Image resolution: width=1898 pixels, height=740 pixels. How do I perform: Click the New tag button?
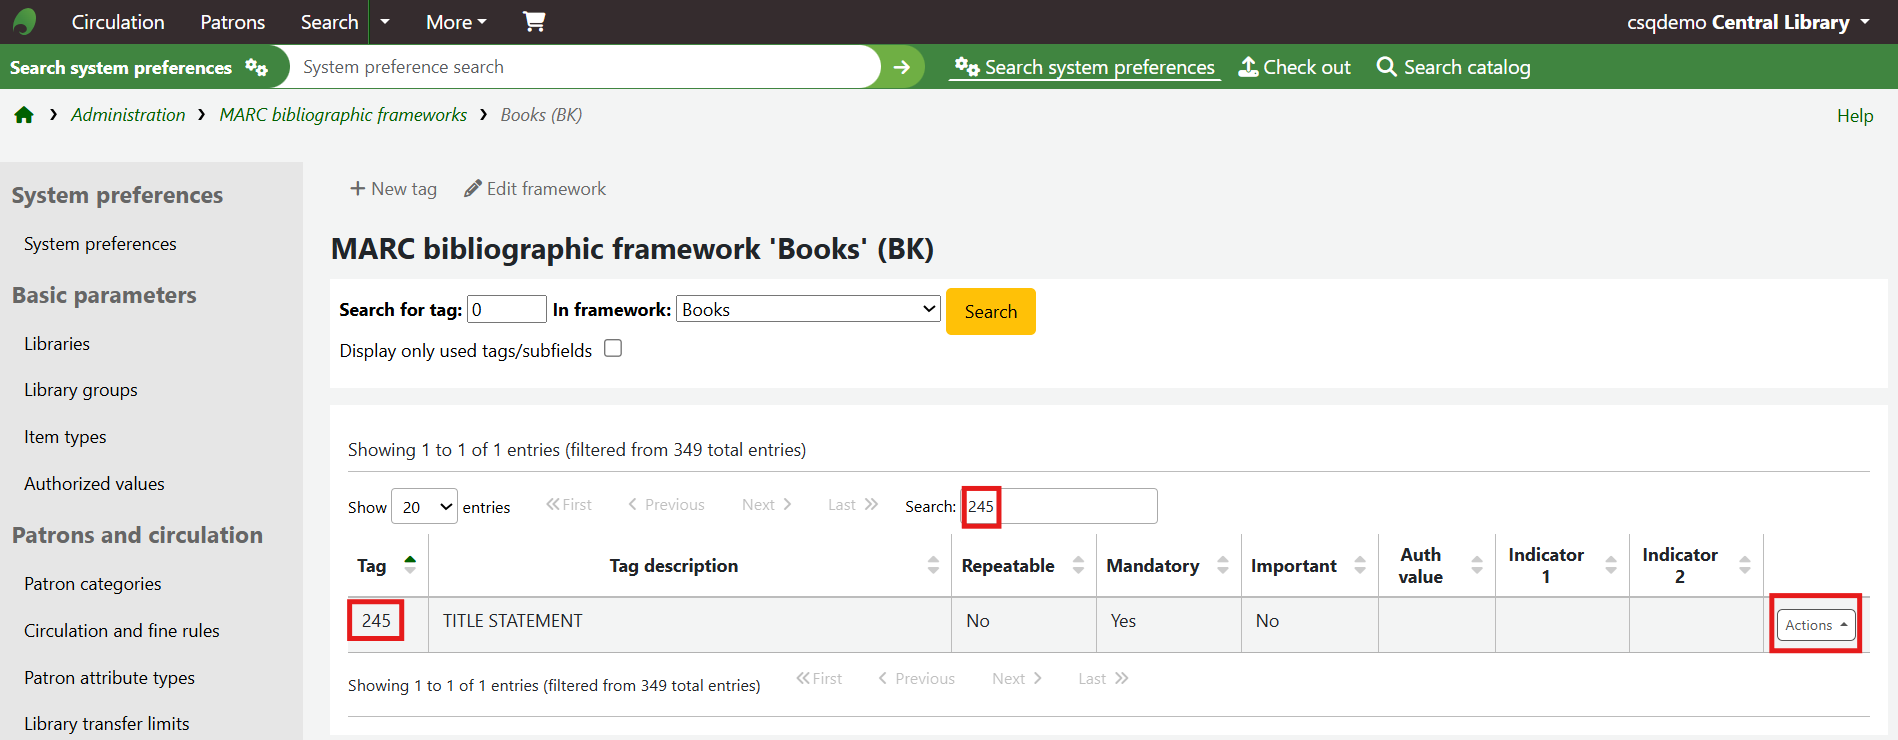click(x=393, y=189)
